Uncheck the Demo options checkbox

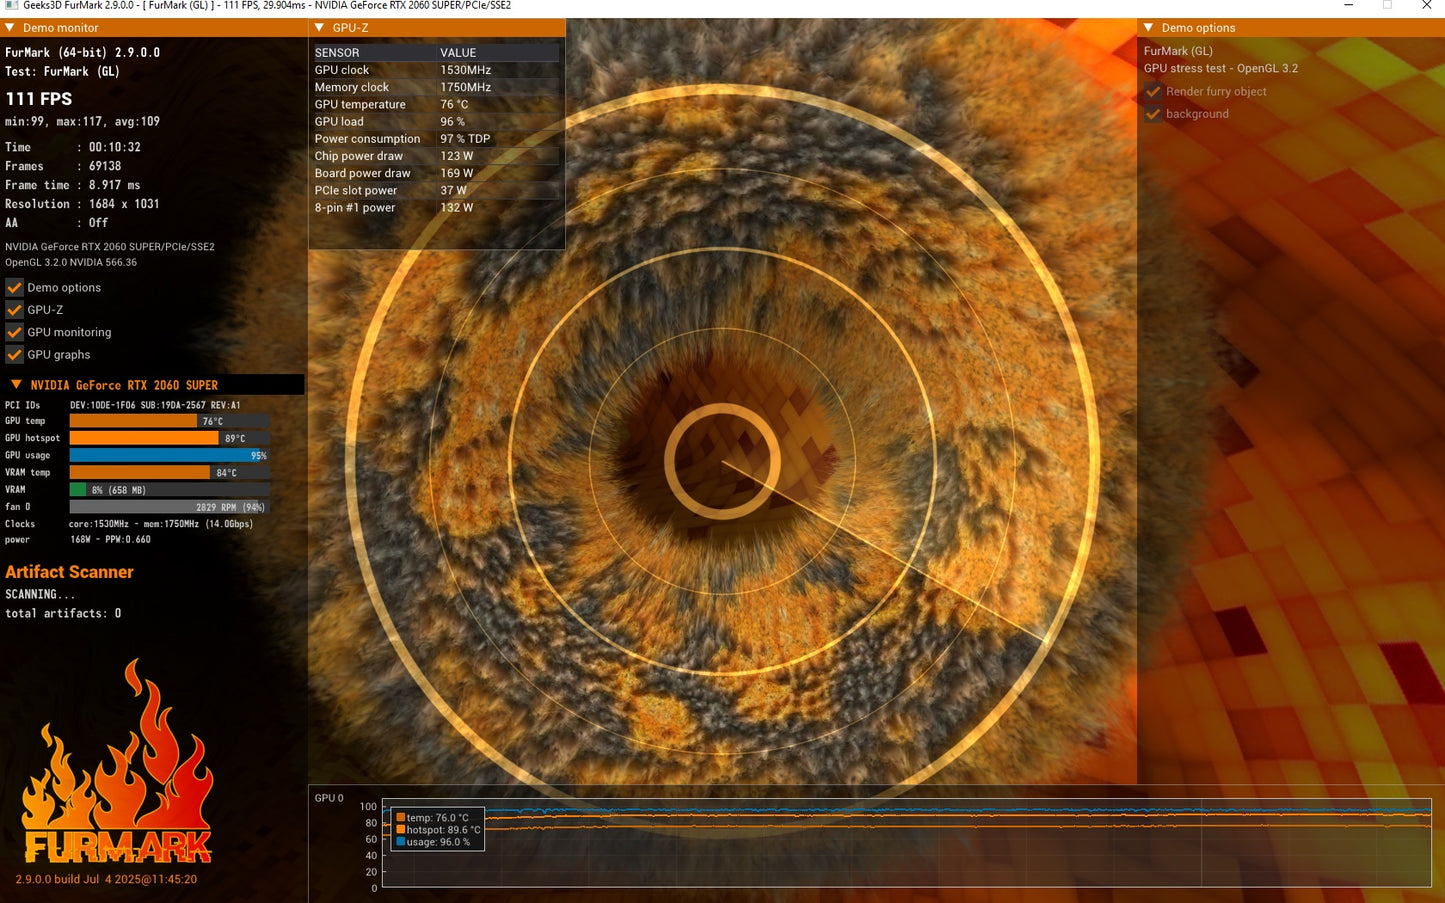click(x=14, y=287)
